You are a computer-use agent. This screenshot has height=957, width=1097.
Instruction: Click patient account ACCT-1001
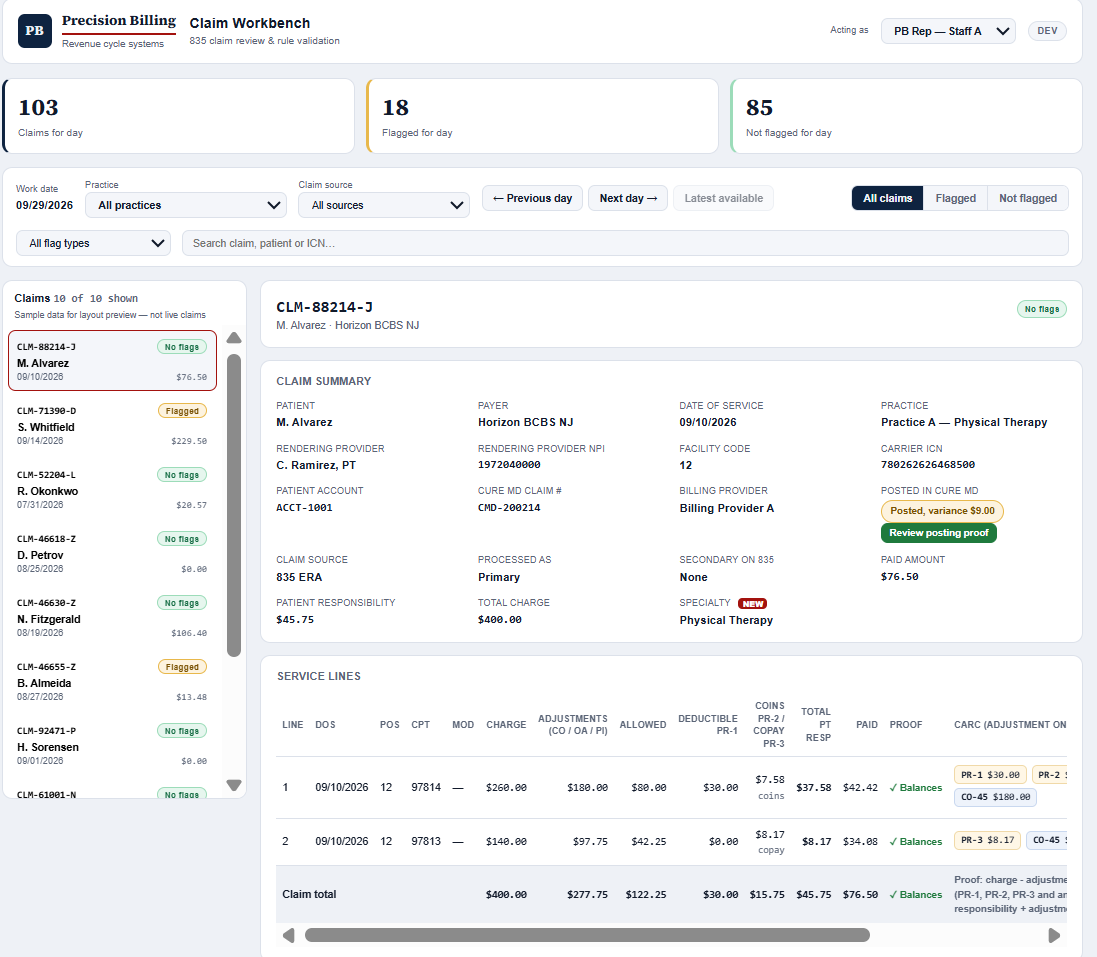[304, 508]
